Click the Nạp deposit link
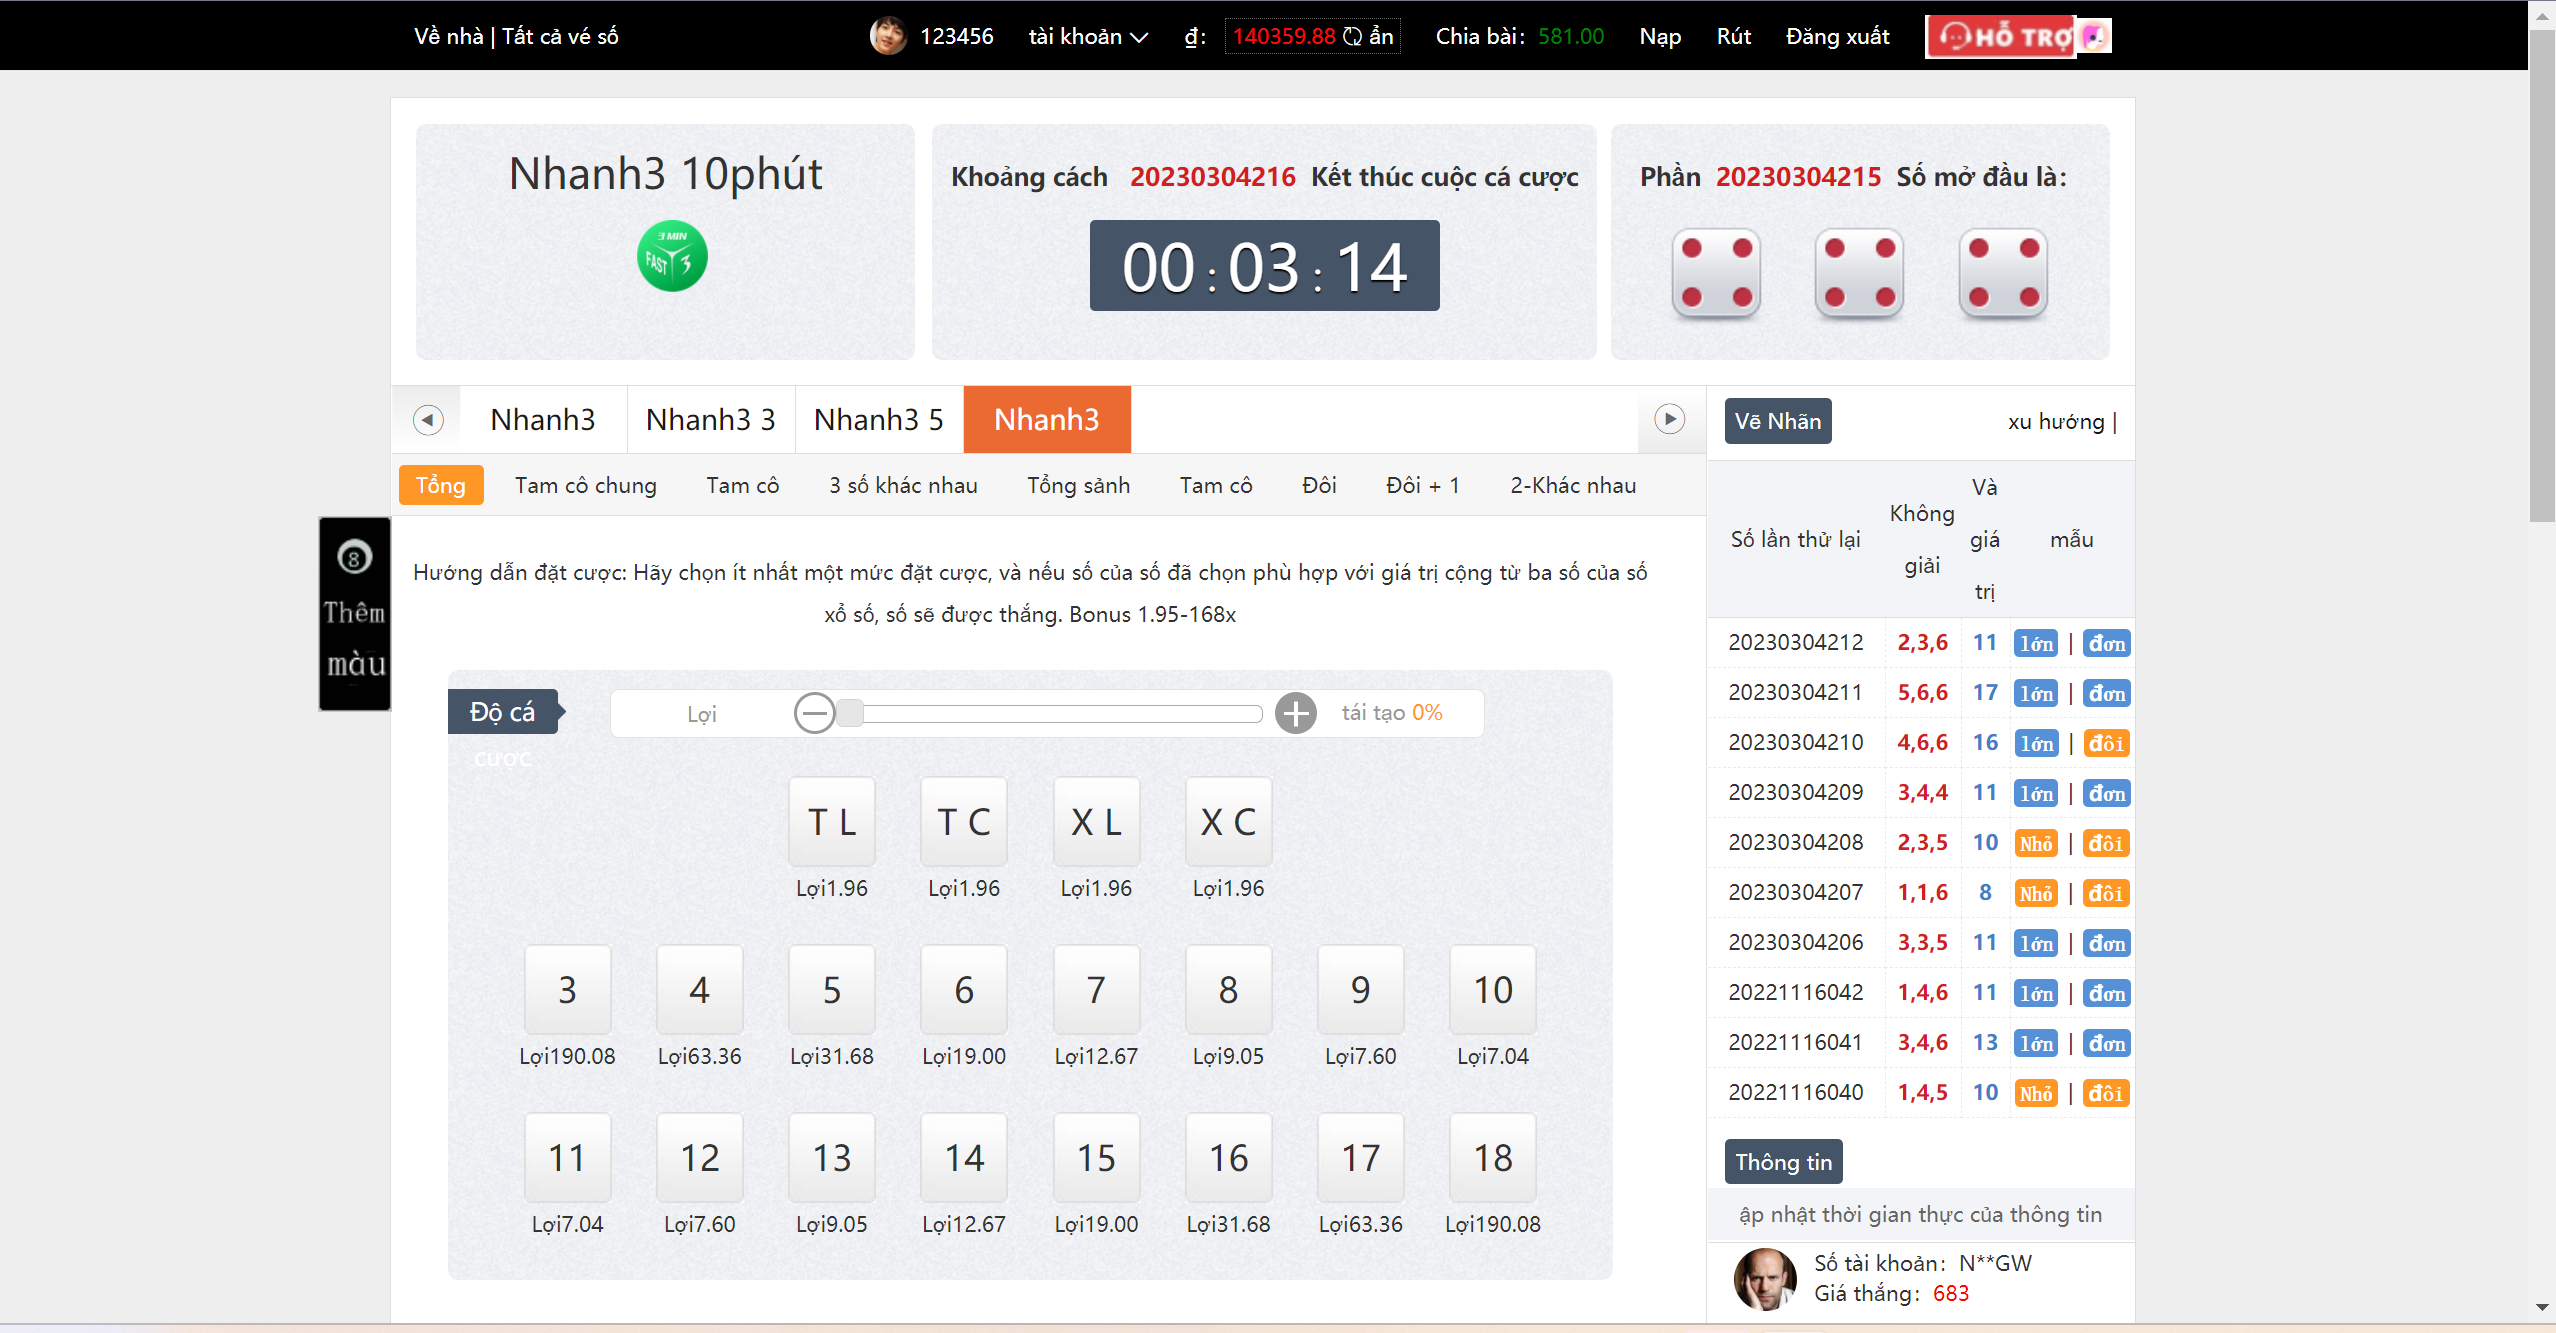Image resolution: width=2556 pixels, height=1333 pixels. (x=1659, y=37)
